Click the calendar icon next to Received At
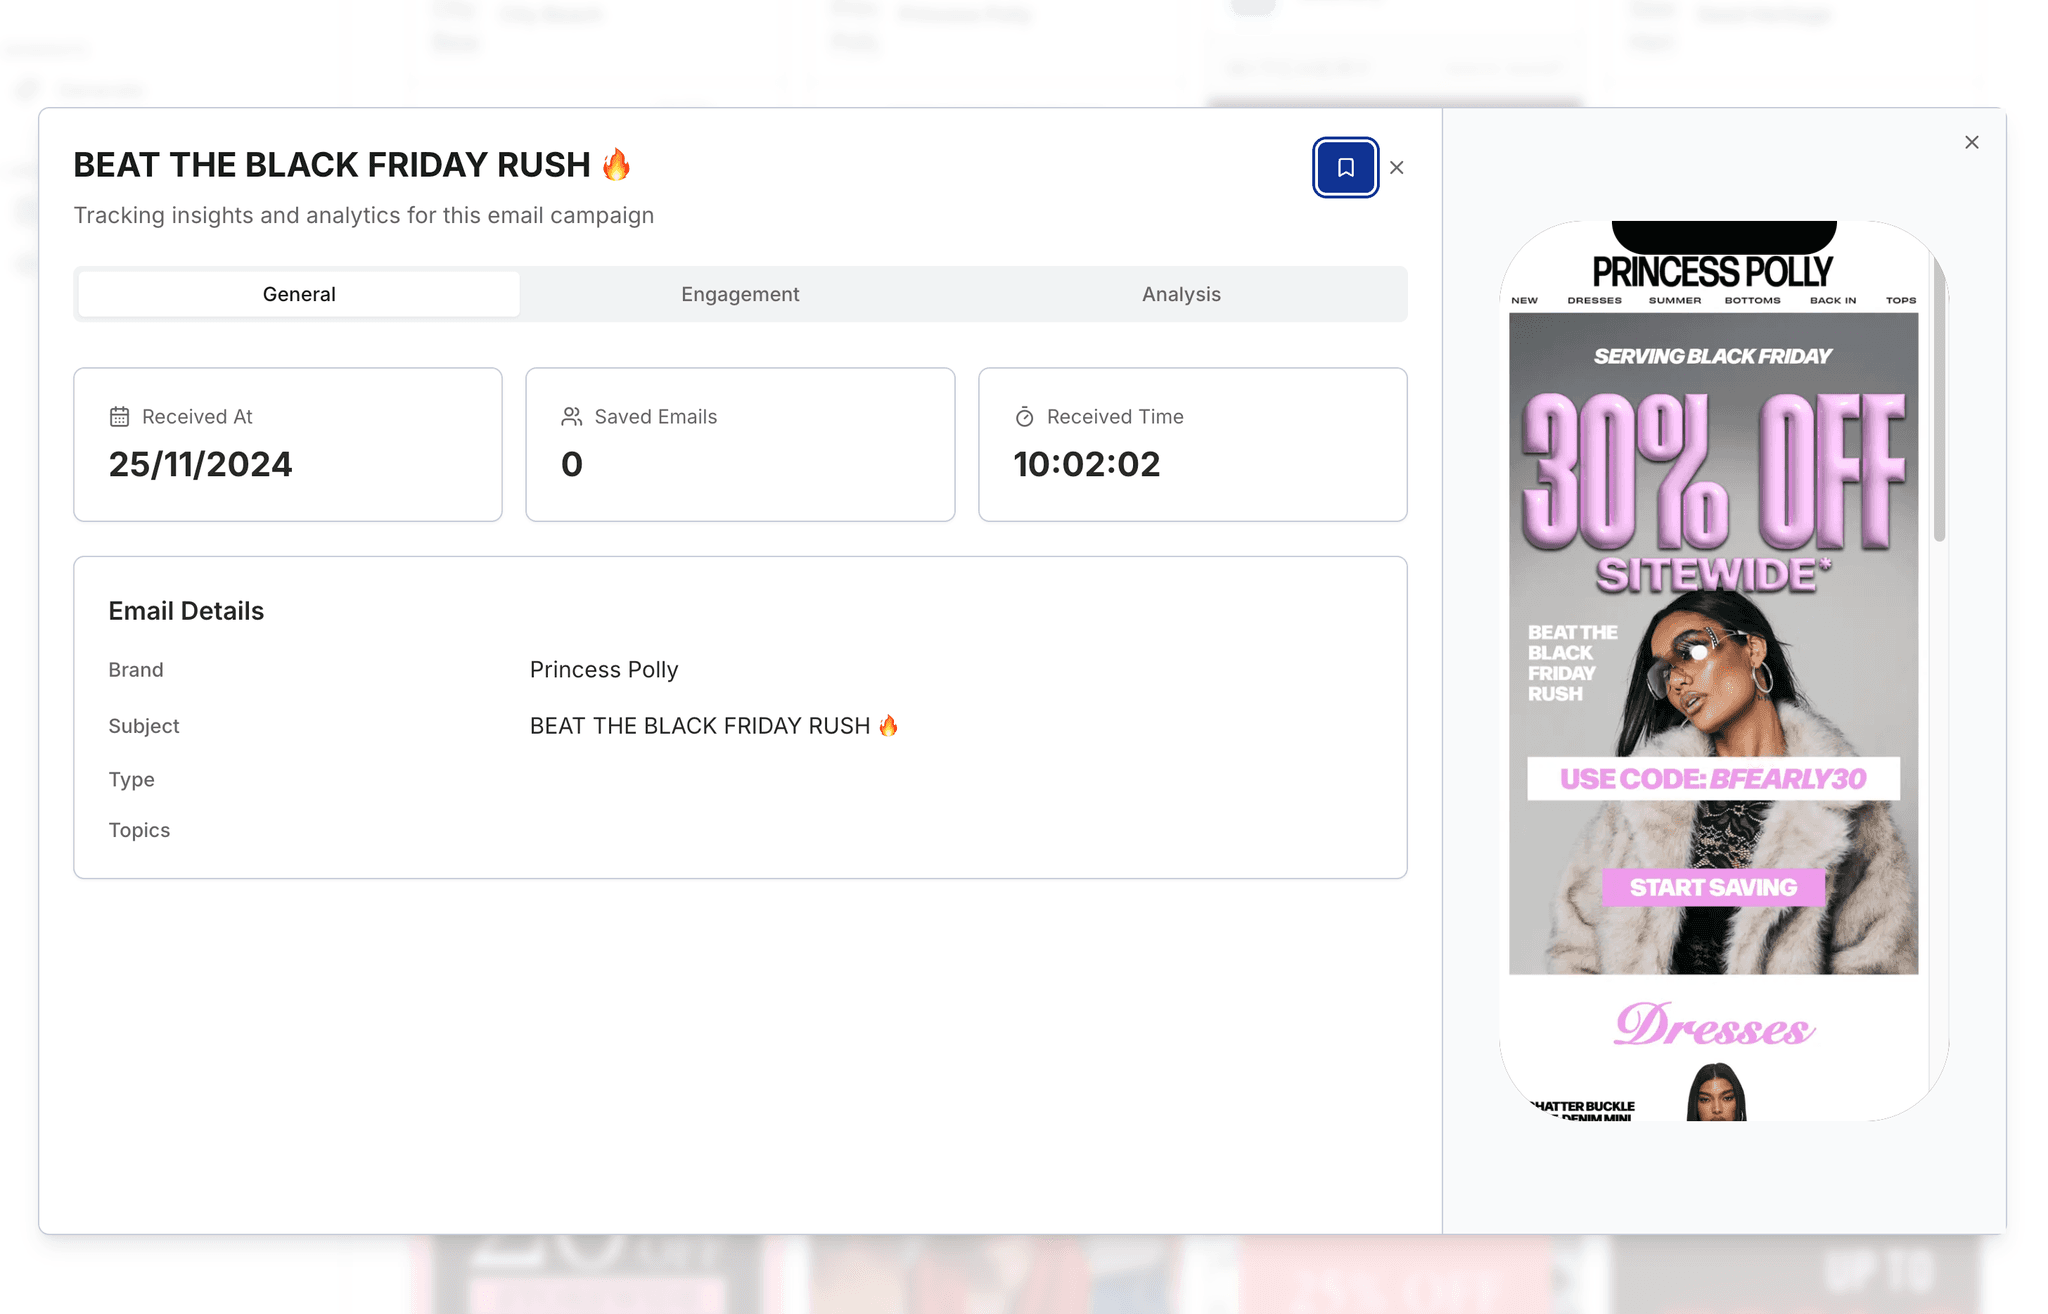 (x=119, y=417)
